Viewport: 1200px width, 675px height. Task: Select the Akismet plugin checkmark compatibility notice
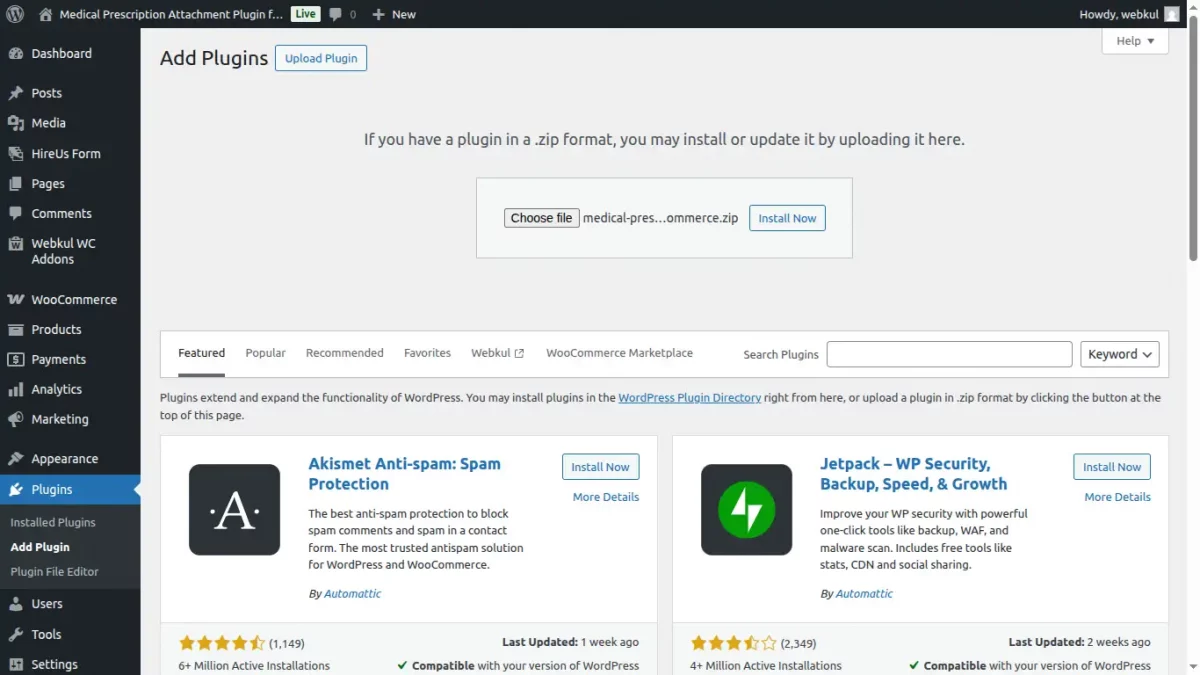(402, 665)
